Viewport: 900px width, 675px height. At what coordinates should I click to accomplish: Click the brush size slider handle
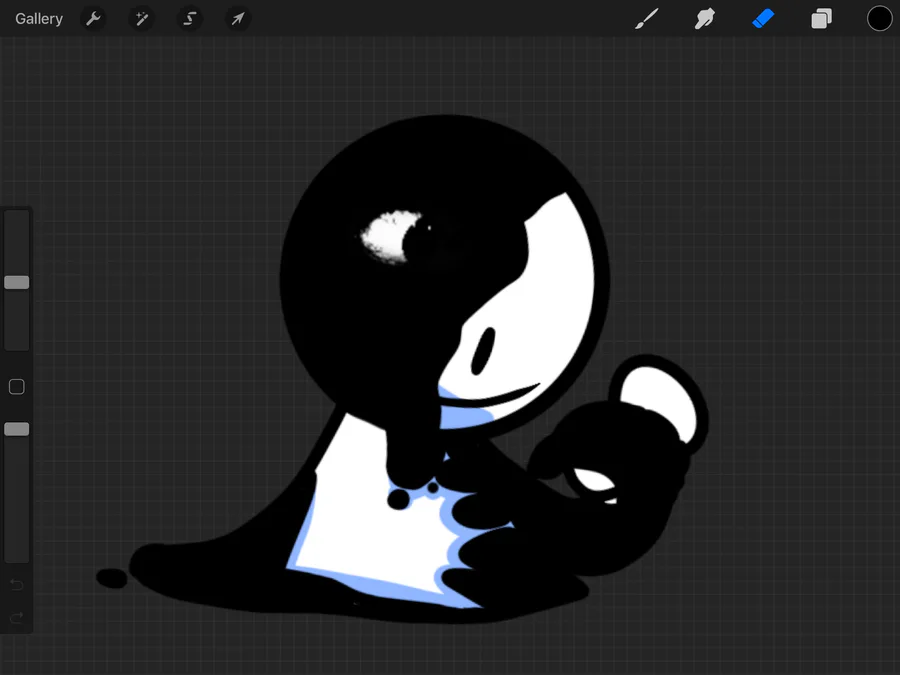(17, 282)
